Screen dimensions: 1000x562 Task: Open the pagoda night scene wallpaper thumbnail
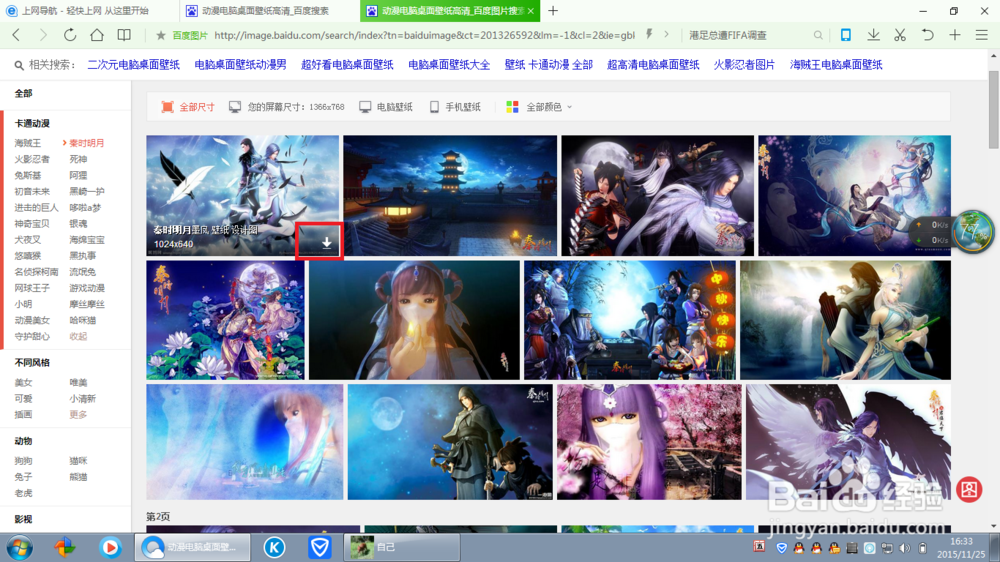[x=450, y=195]
